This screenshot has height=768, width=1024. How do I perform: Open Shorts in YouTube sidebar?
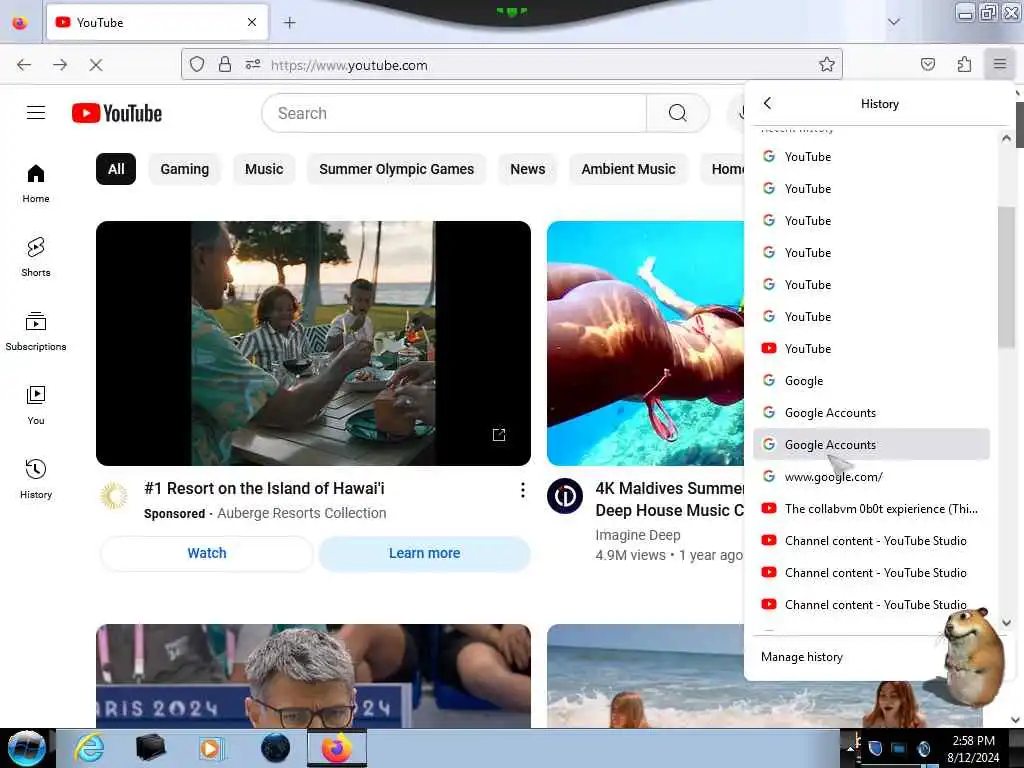tap(36, 257)
